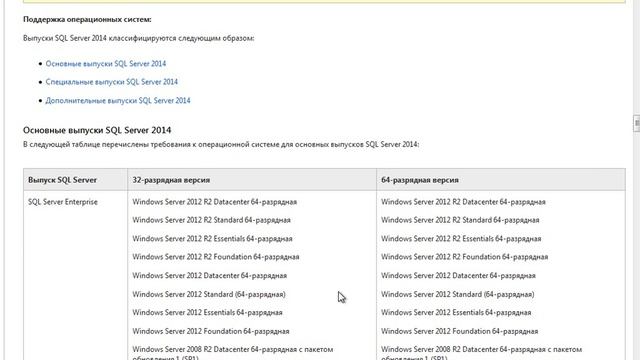Image resolution: width=640 pixels, height=360 pixels.
Task: Open link Основные выпуски SQL Server 2014
Action: pos(106,64)
